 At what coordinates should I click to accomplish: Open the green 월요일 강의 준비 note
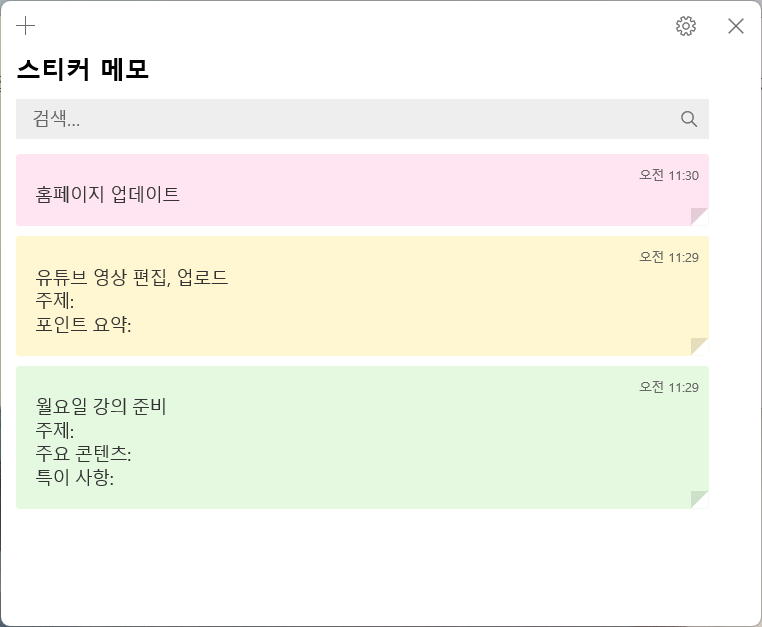pos(362,437)
